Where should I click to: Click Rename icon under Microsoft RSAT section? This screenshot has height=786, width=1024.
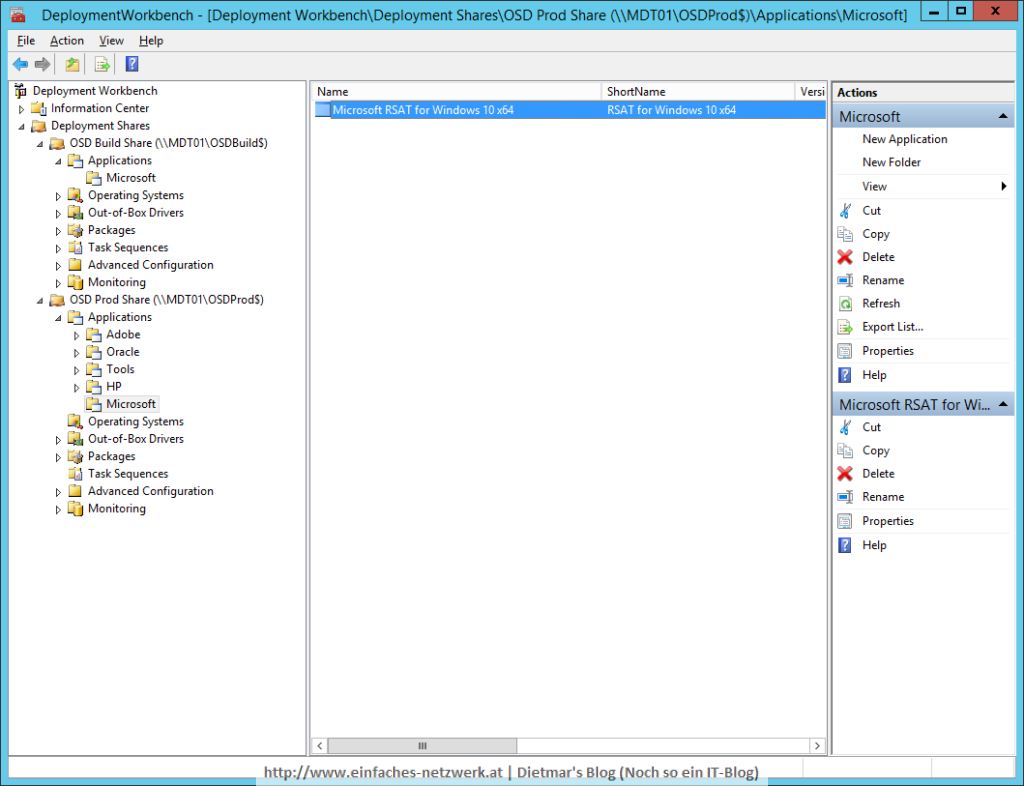pyautogui.click(x=845, y=497)
